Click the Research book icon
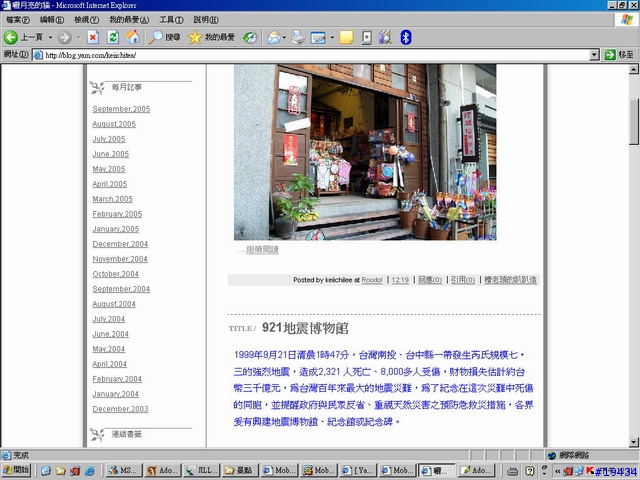 coord(385,37)
